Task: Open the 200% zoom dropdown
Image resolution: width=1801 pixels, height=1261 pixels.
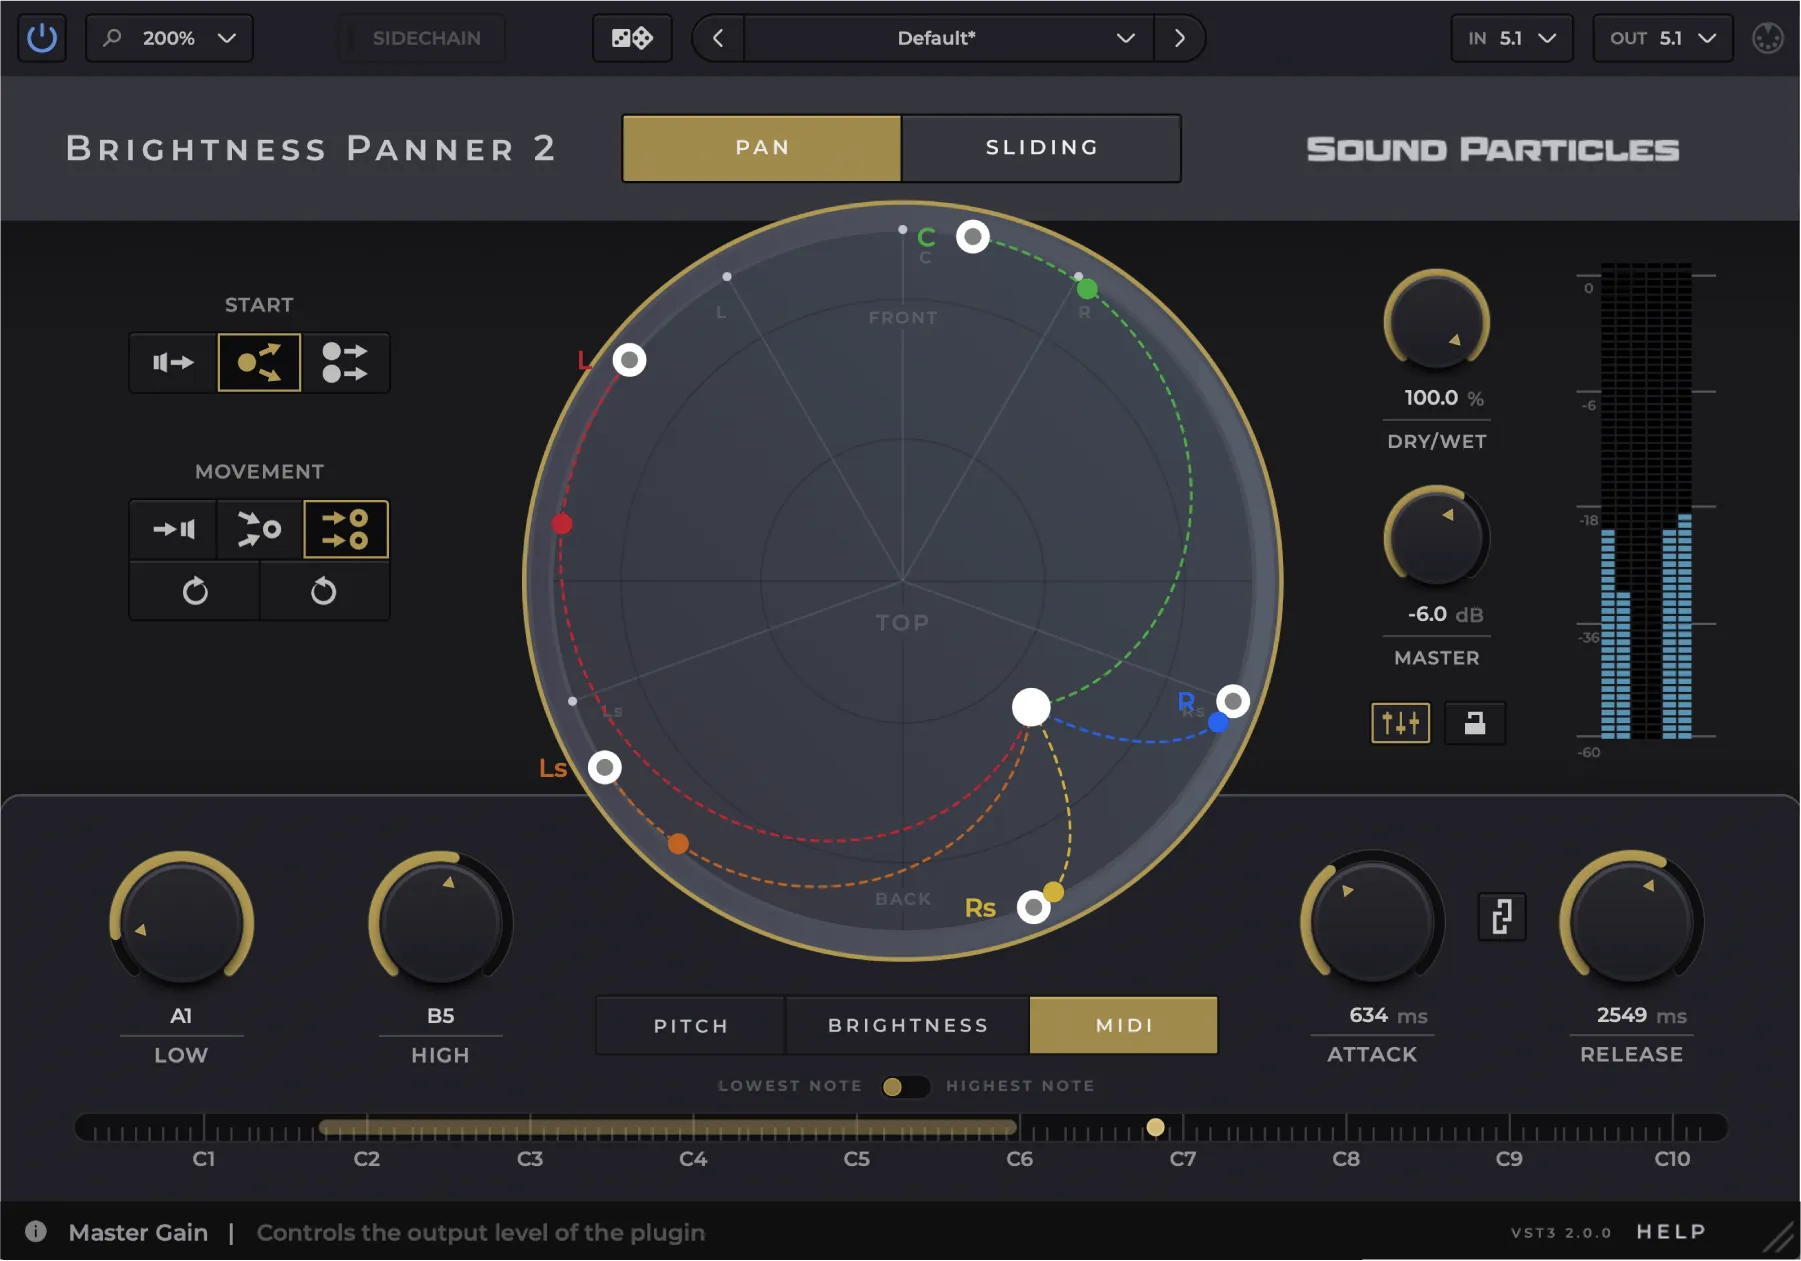Action: click(x=169, y=39)
